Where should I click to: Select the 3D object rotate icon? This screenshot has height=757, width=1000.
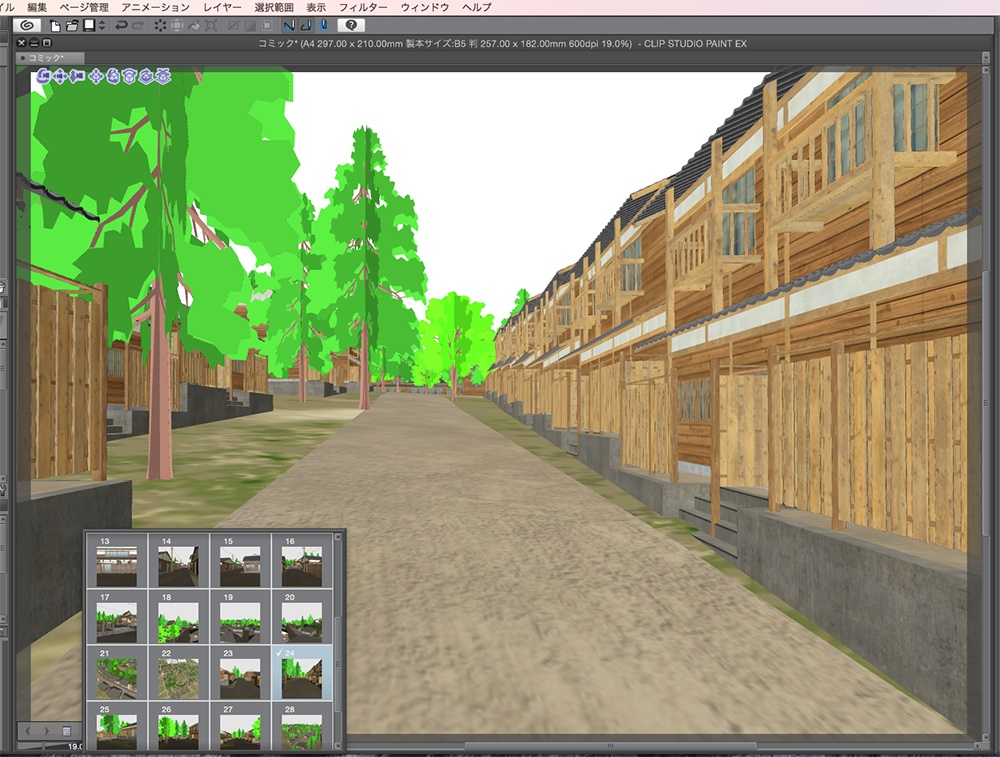click(113, 76)
